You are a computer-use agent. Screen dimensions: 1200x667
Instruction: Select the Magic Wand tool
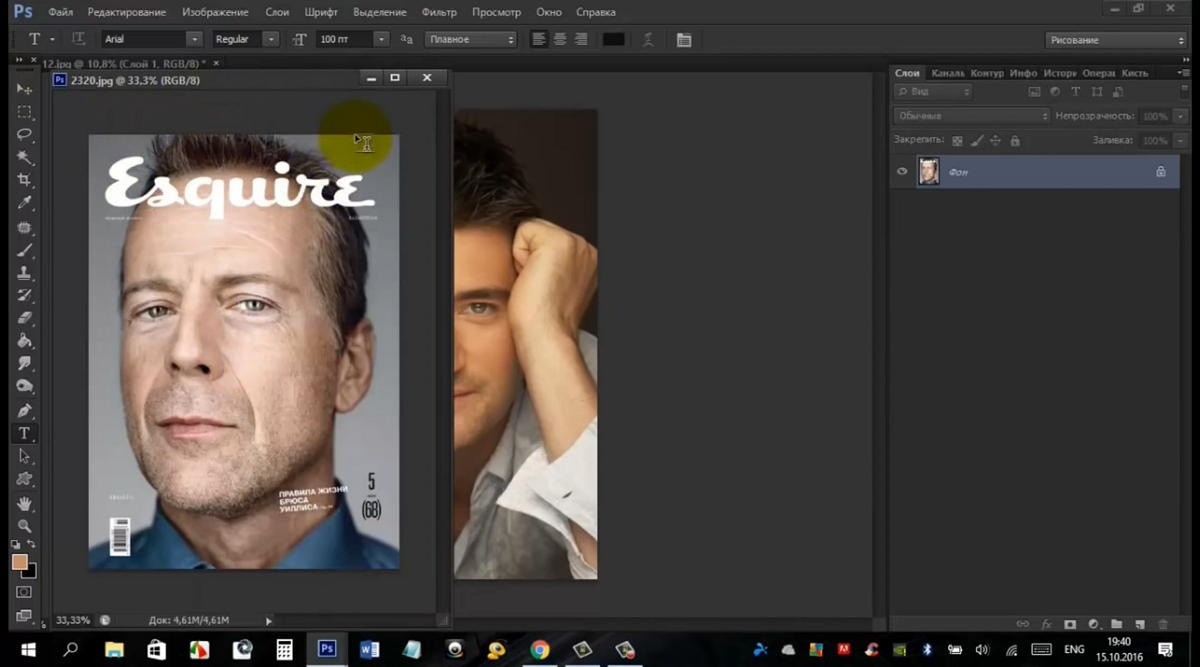tap(25, 157)
